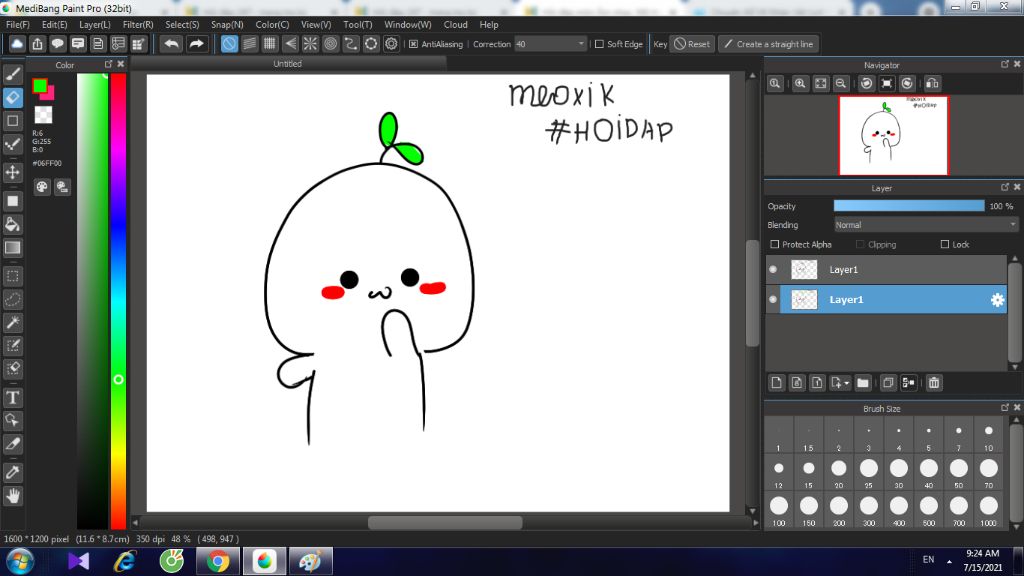Enable the parallel snap guide
Viewport: 1024px width, 576px height.
point(249,44)
